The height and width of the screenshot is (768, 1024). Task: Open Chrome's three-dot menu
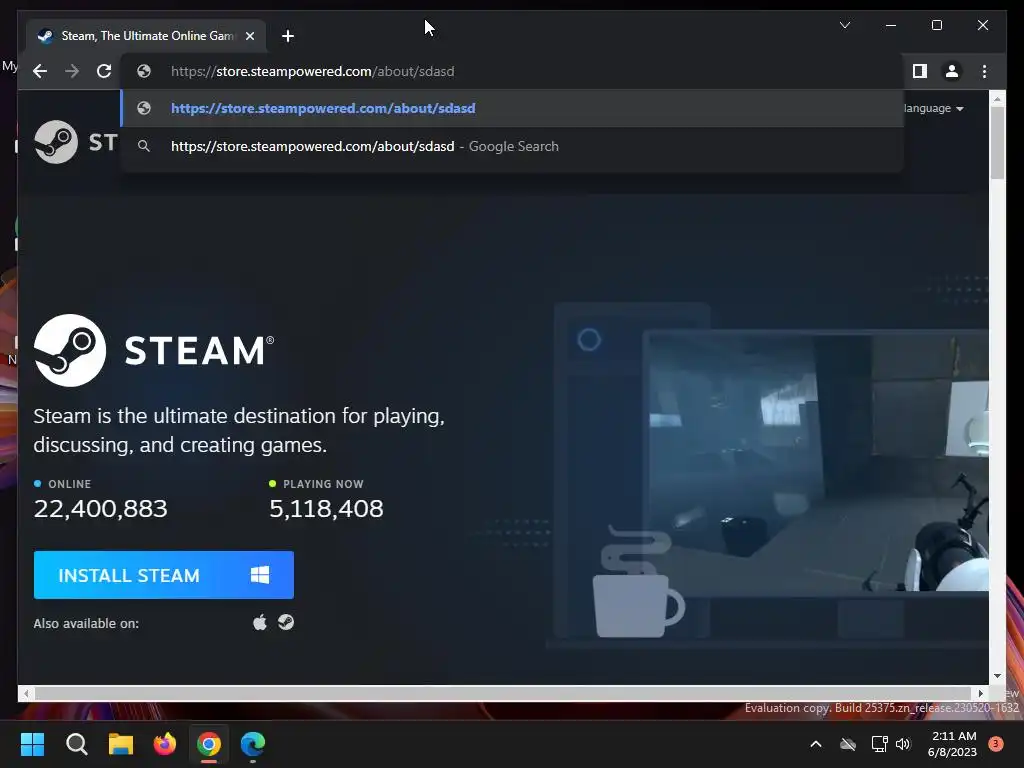point(984,71)
